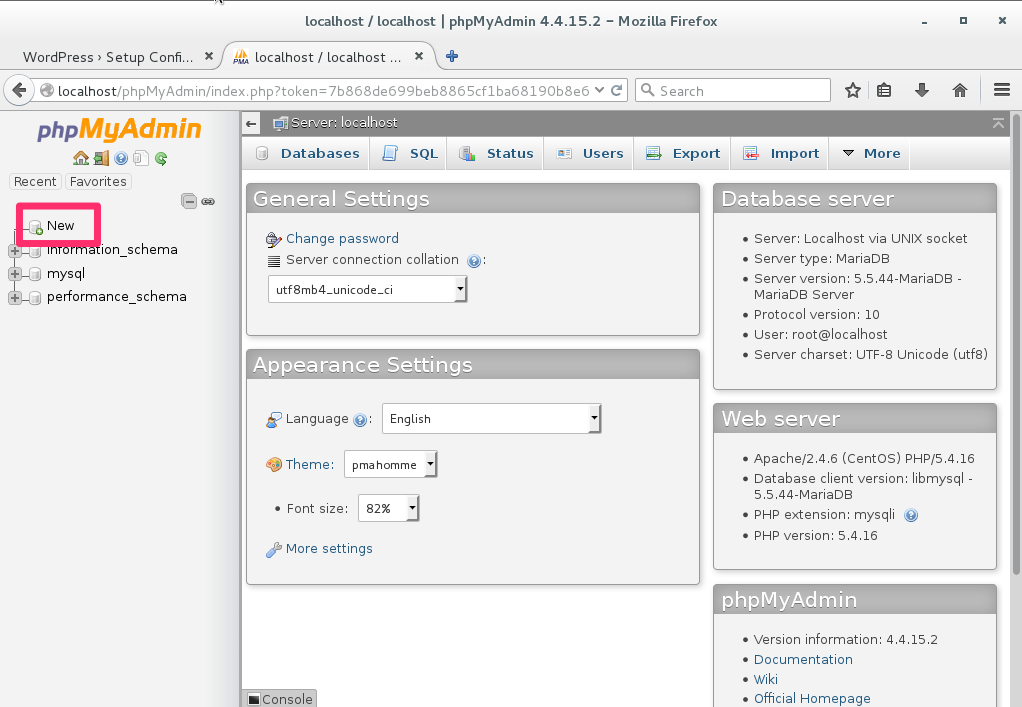The height and width of the screenshot is (707, 1022).
Task: Click the help icon beside PHP extension: mysqli
Action: click(911, 515)
